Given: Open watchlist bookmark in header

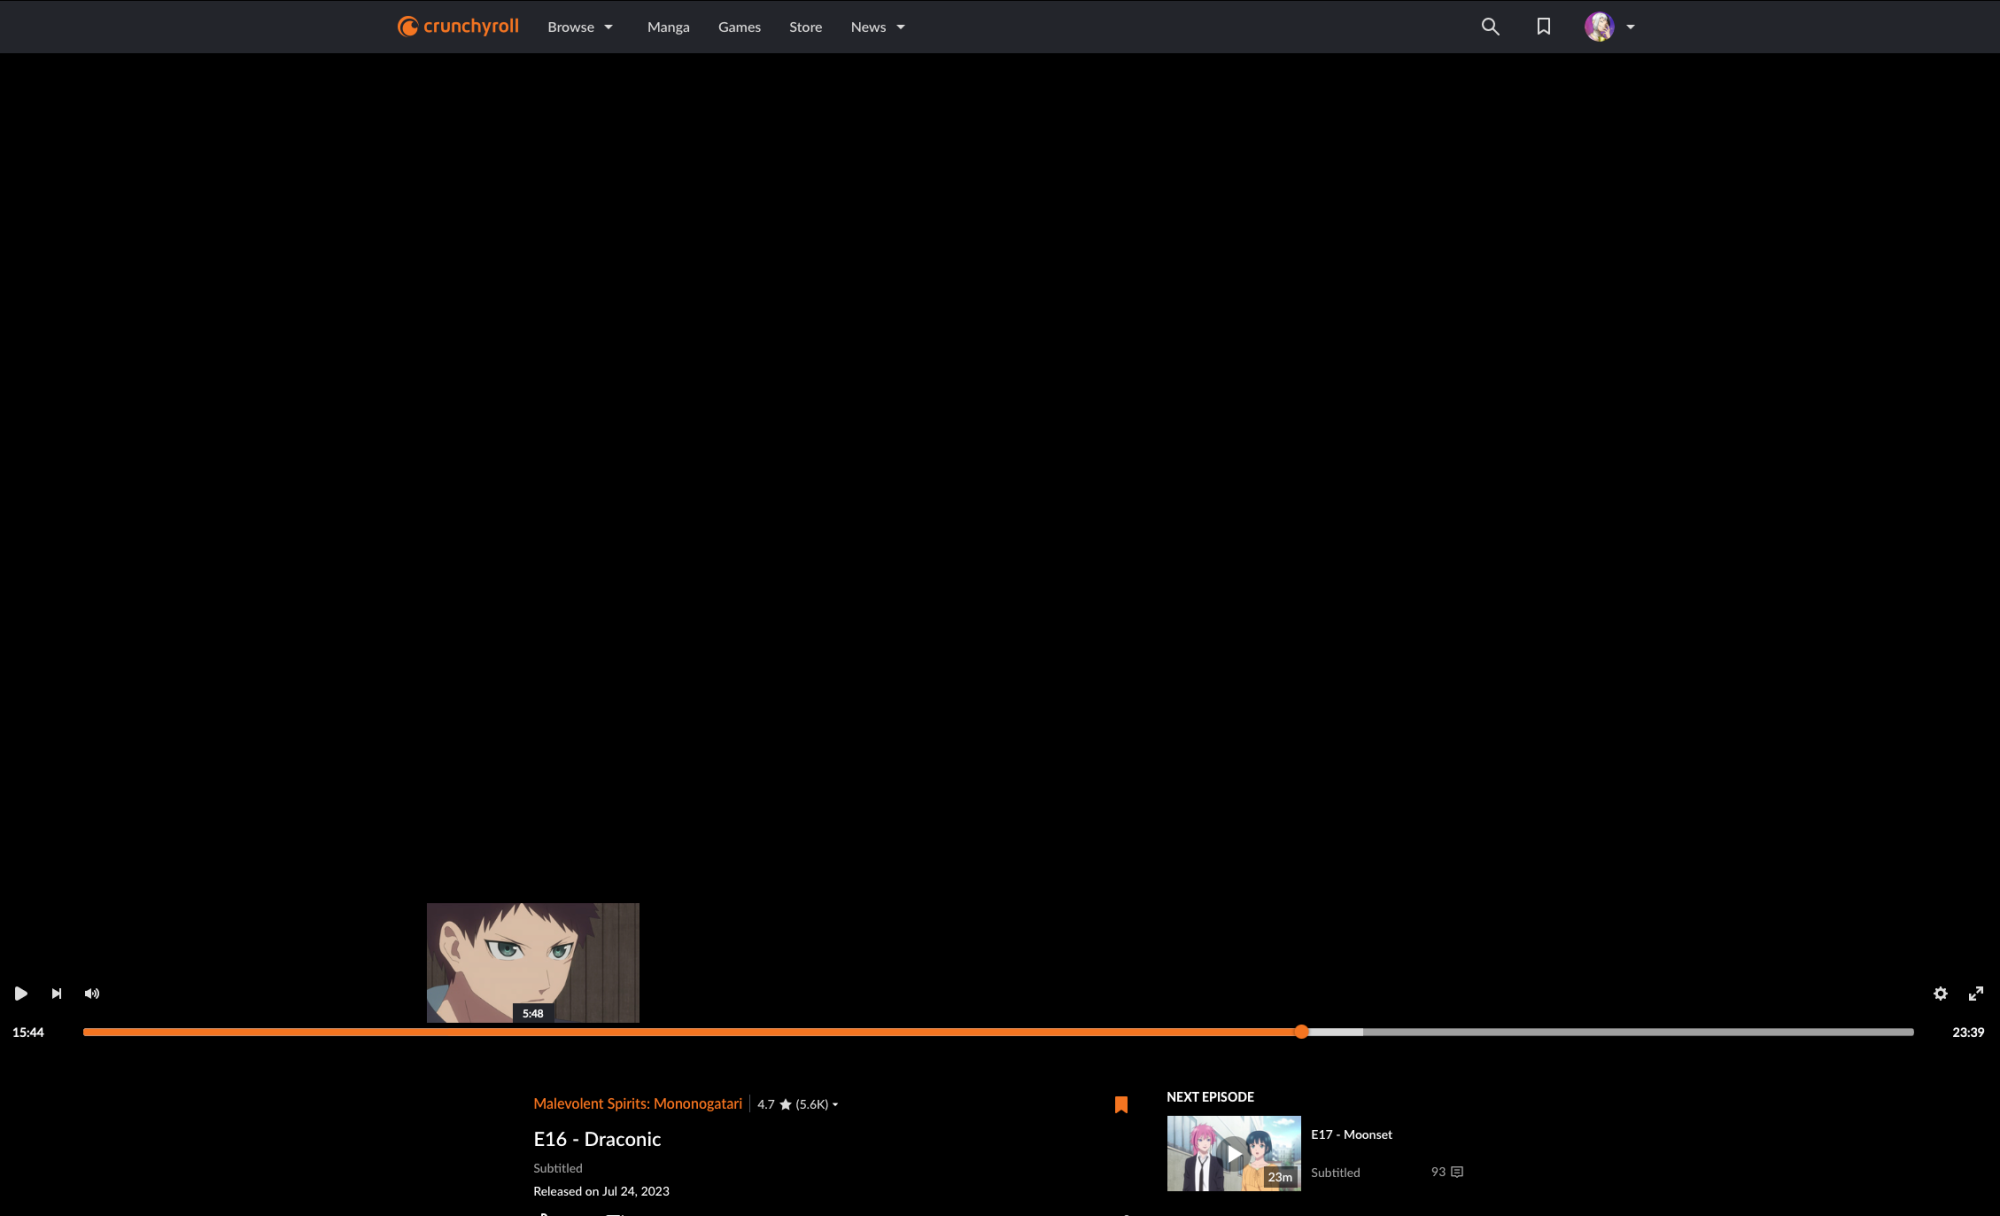Looking at the screenshot, I should pos(1543,27).
